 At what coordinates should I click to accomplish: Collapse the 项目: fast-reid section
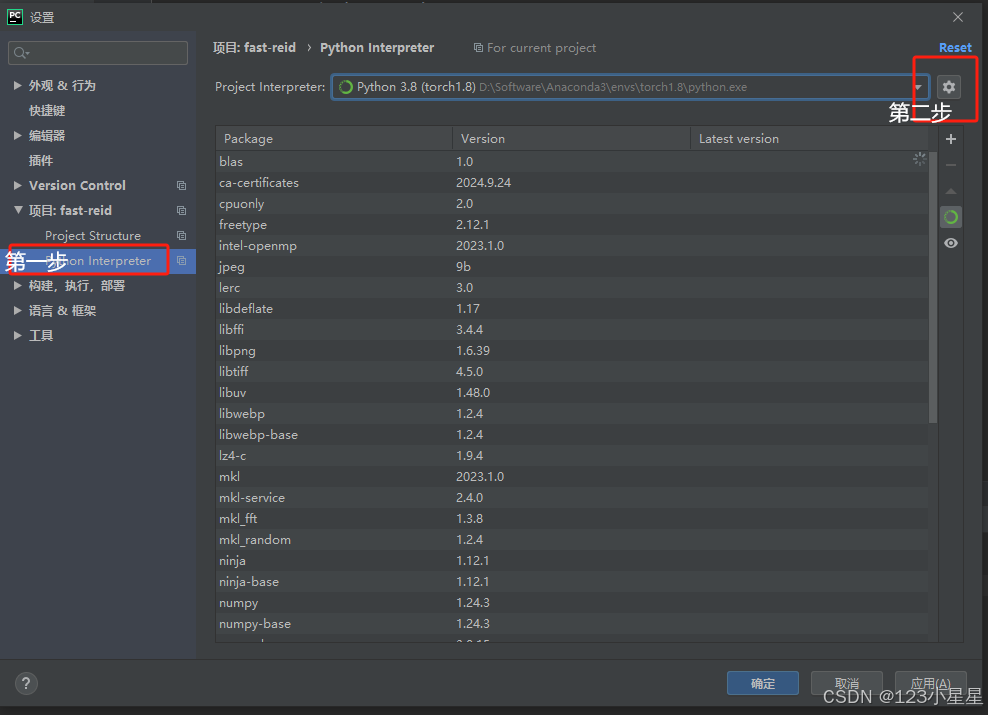pos(18,210)
